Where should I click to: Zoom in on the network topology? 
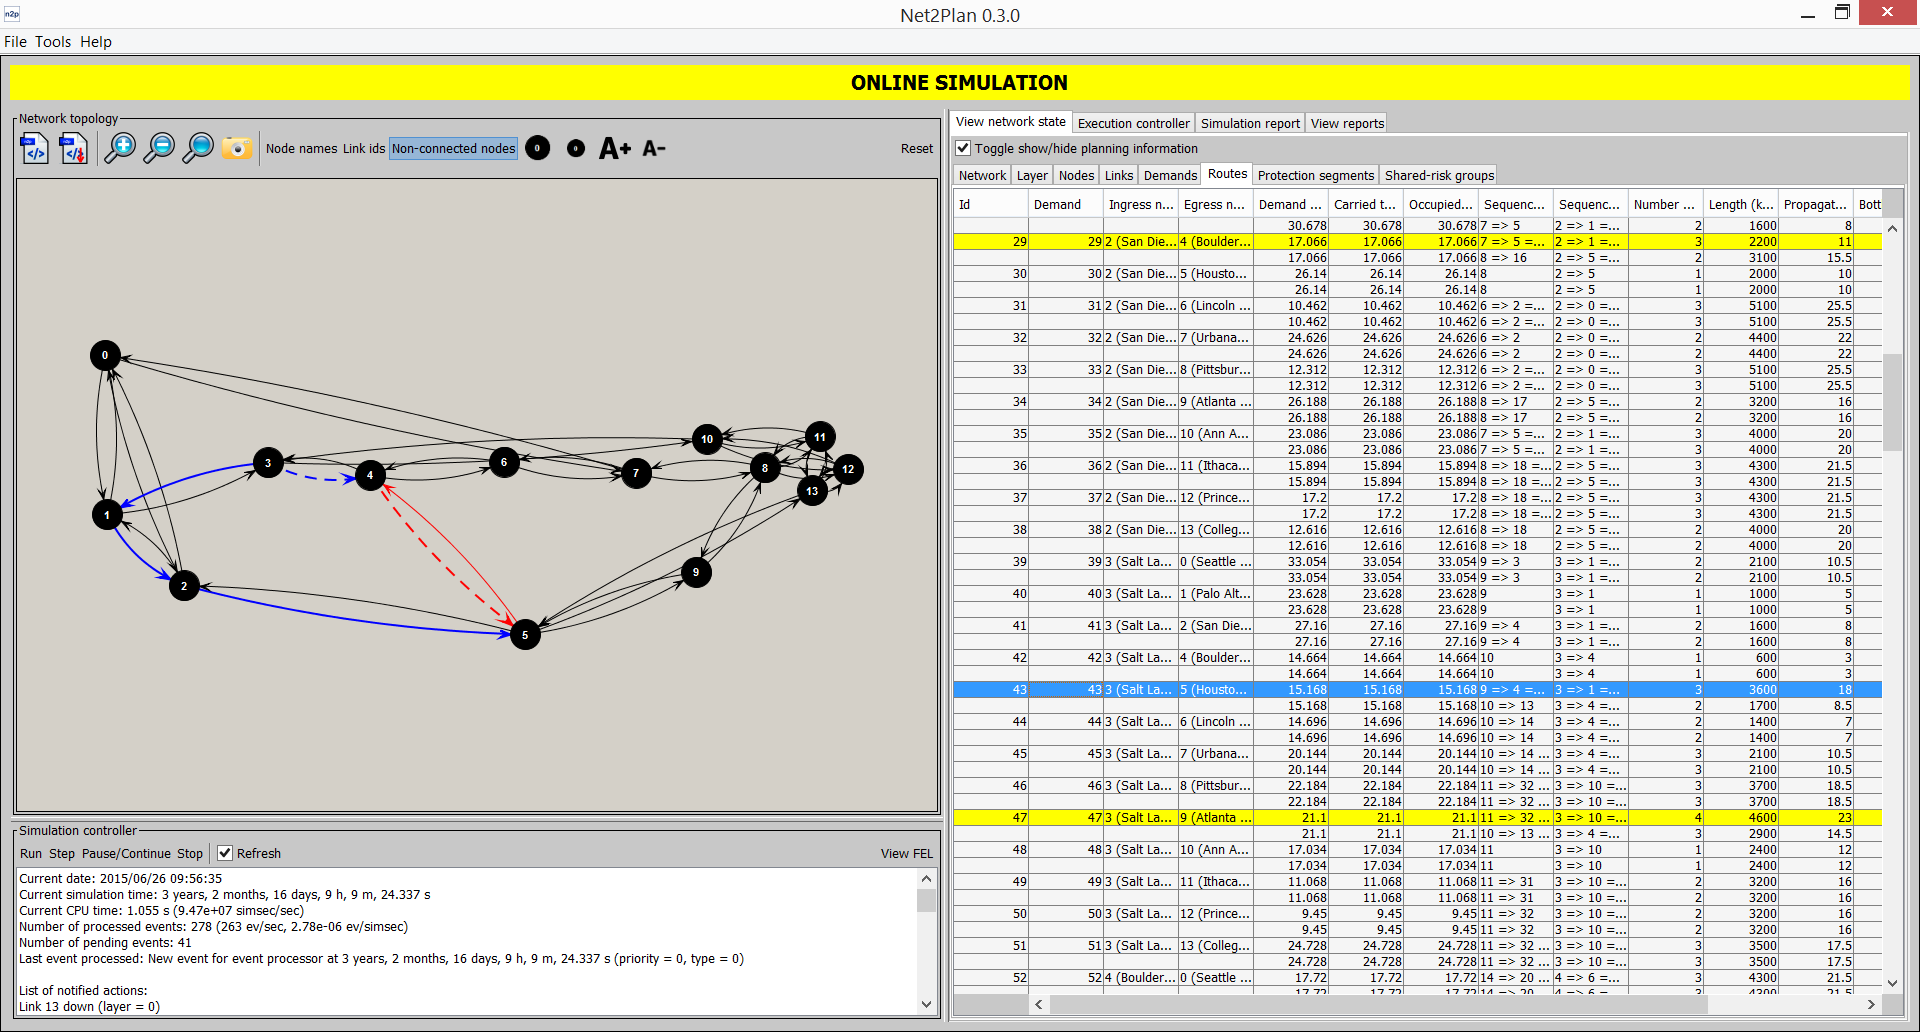120,148
